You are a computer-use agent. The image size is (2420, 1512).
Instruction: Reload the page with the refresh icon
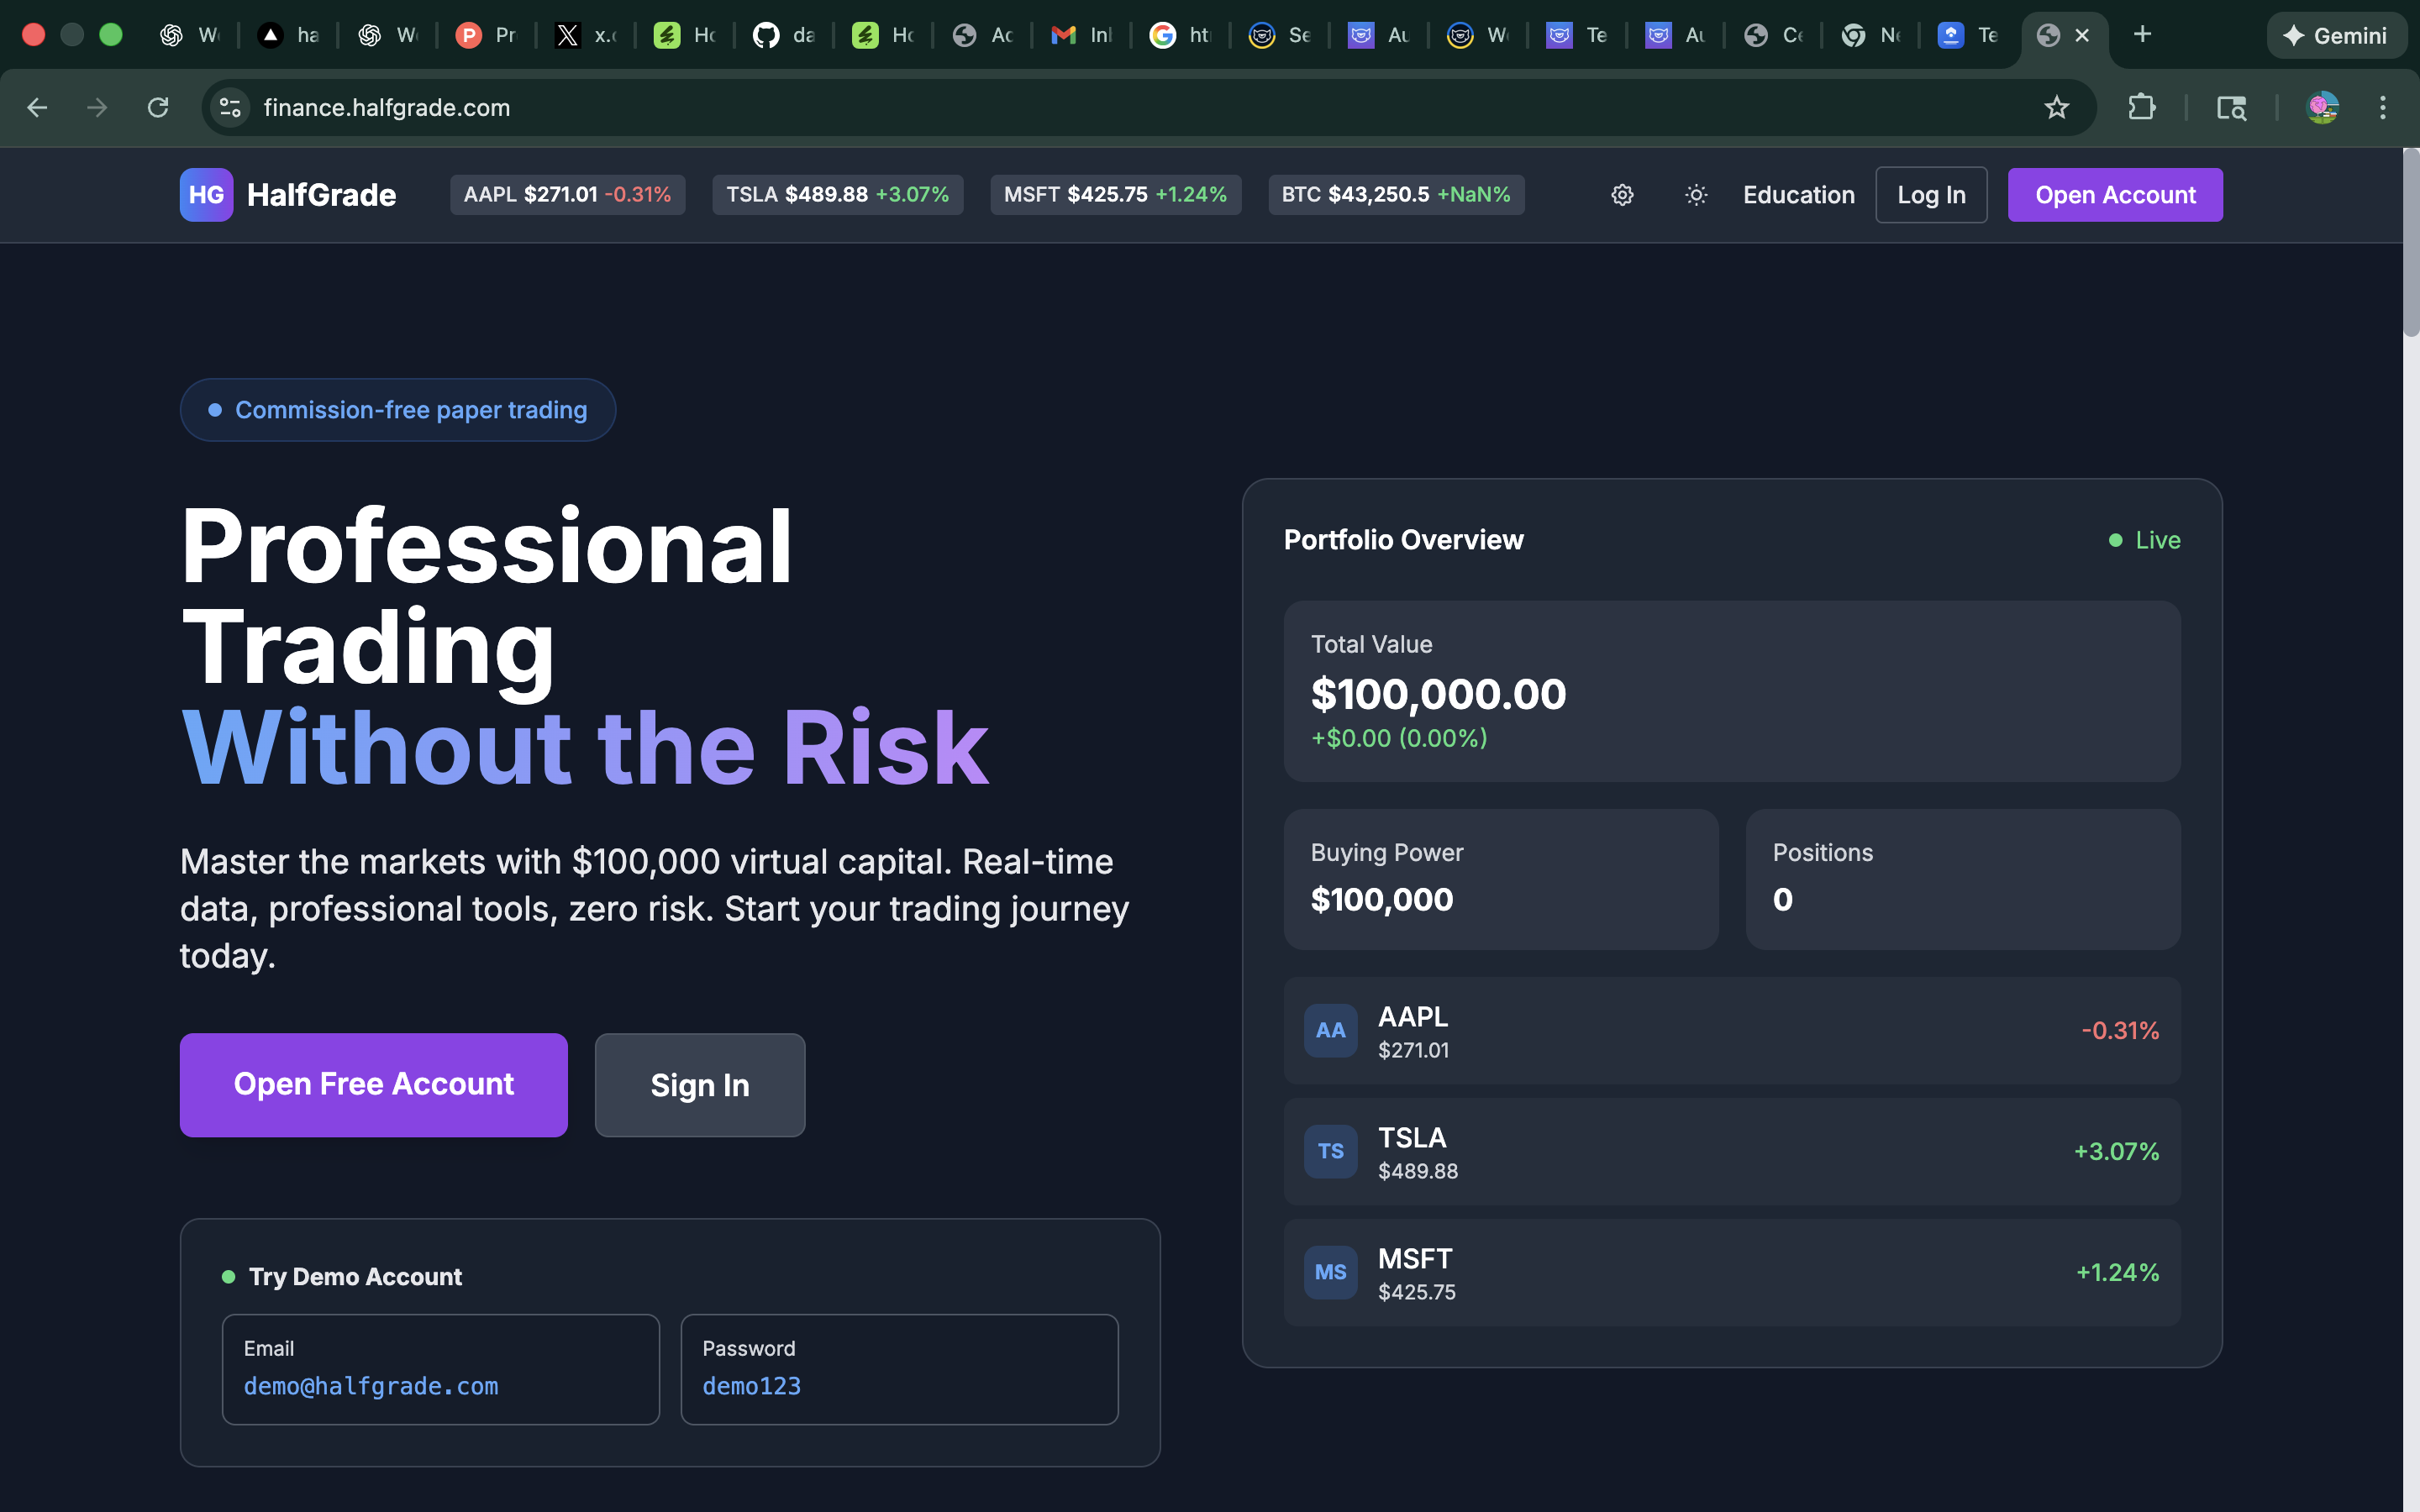point(158,107)
